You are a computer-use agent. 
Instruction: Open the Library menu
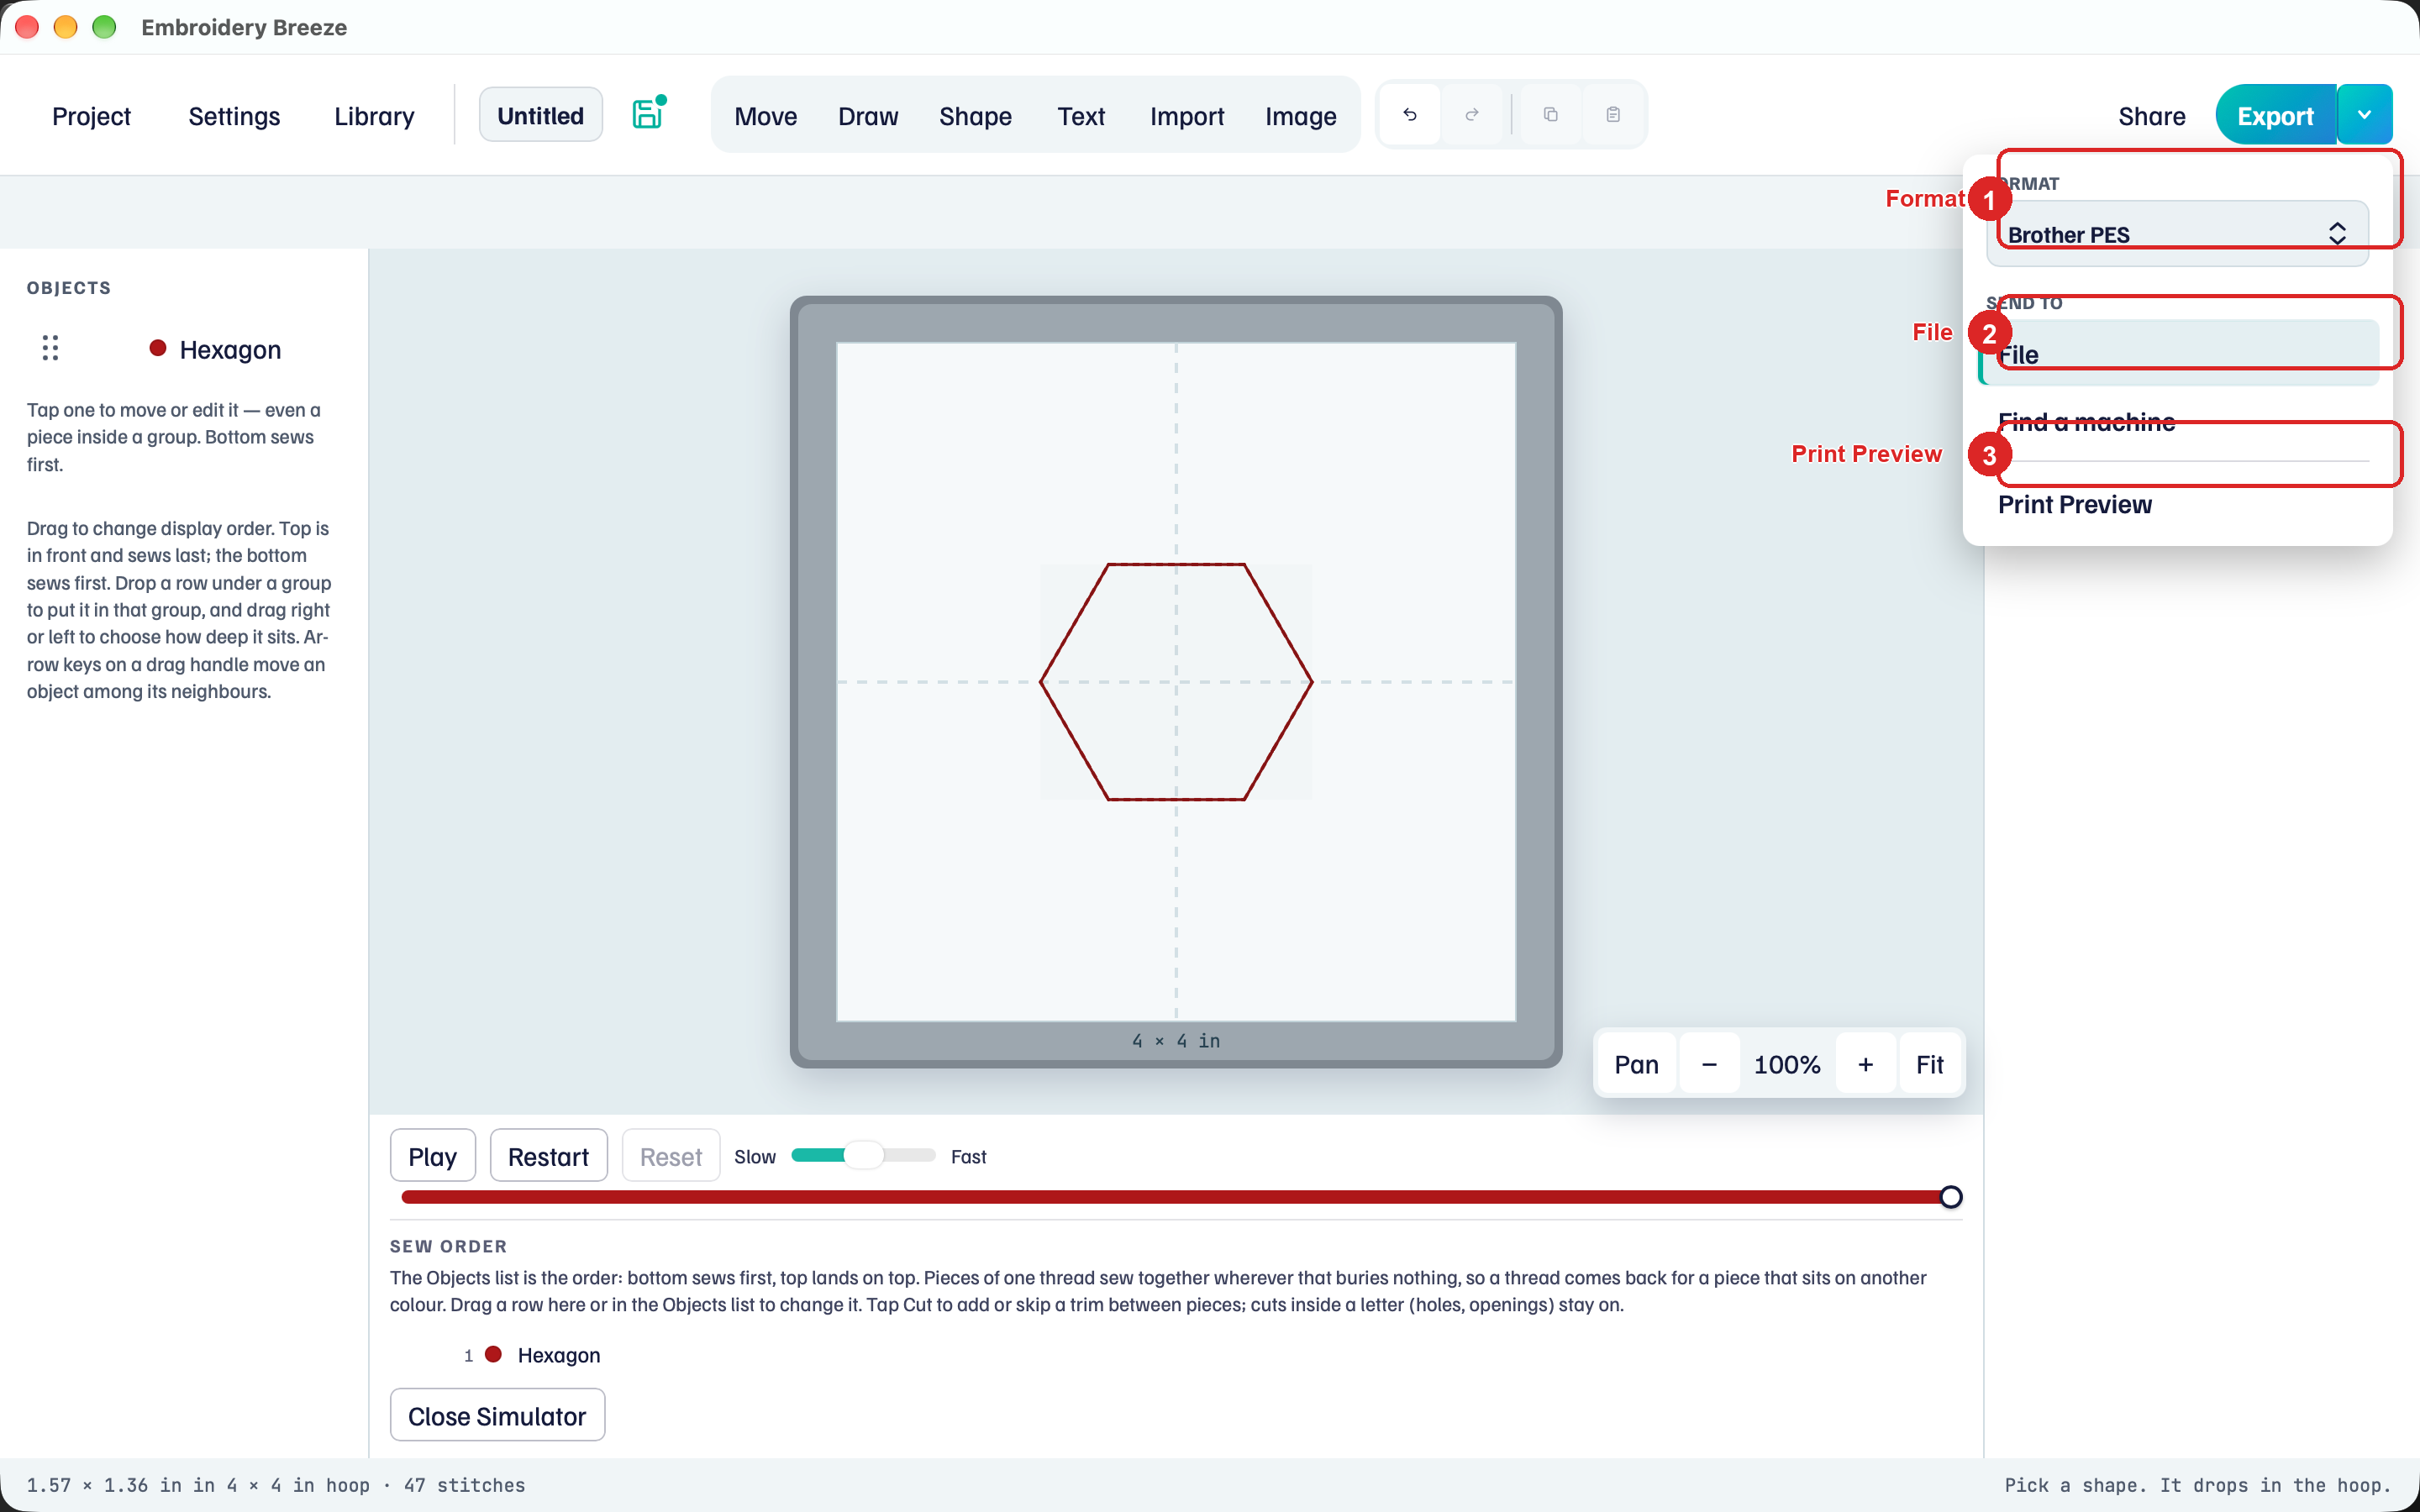point(374,116)
